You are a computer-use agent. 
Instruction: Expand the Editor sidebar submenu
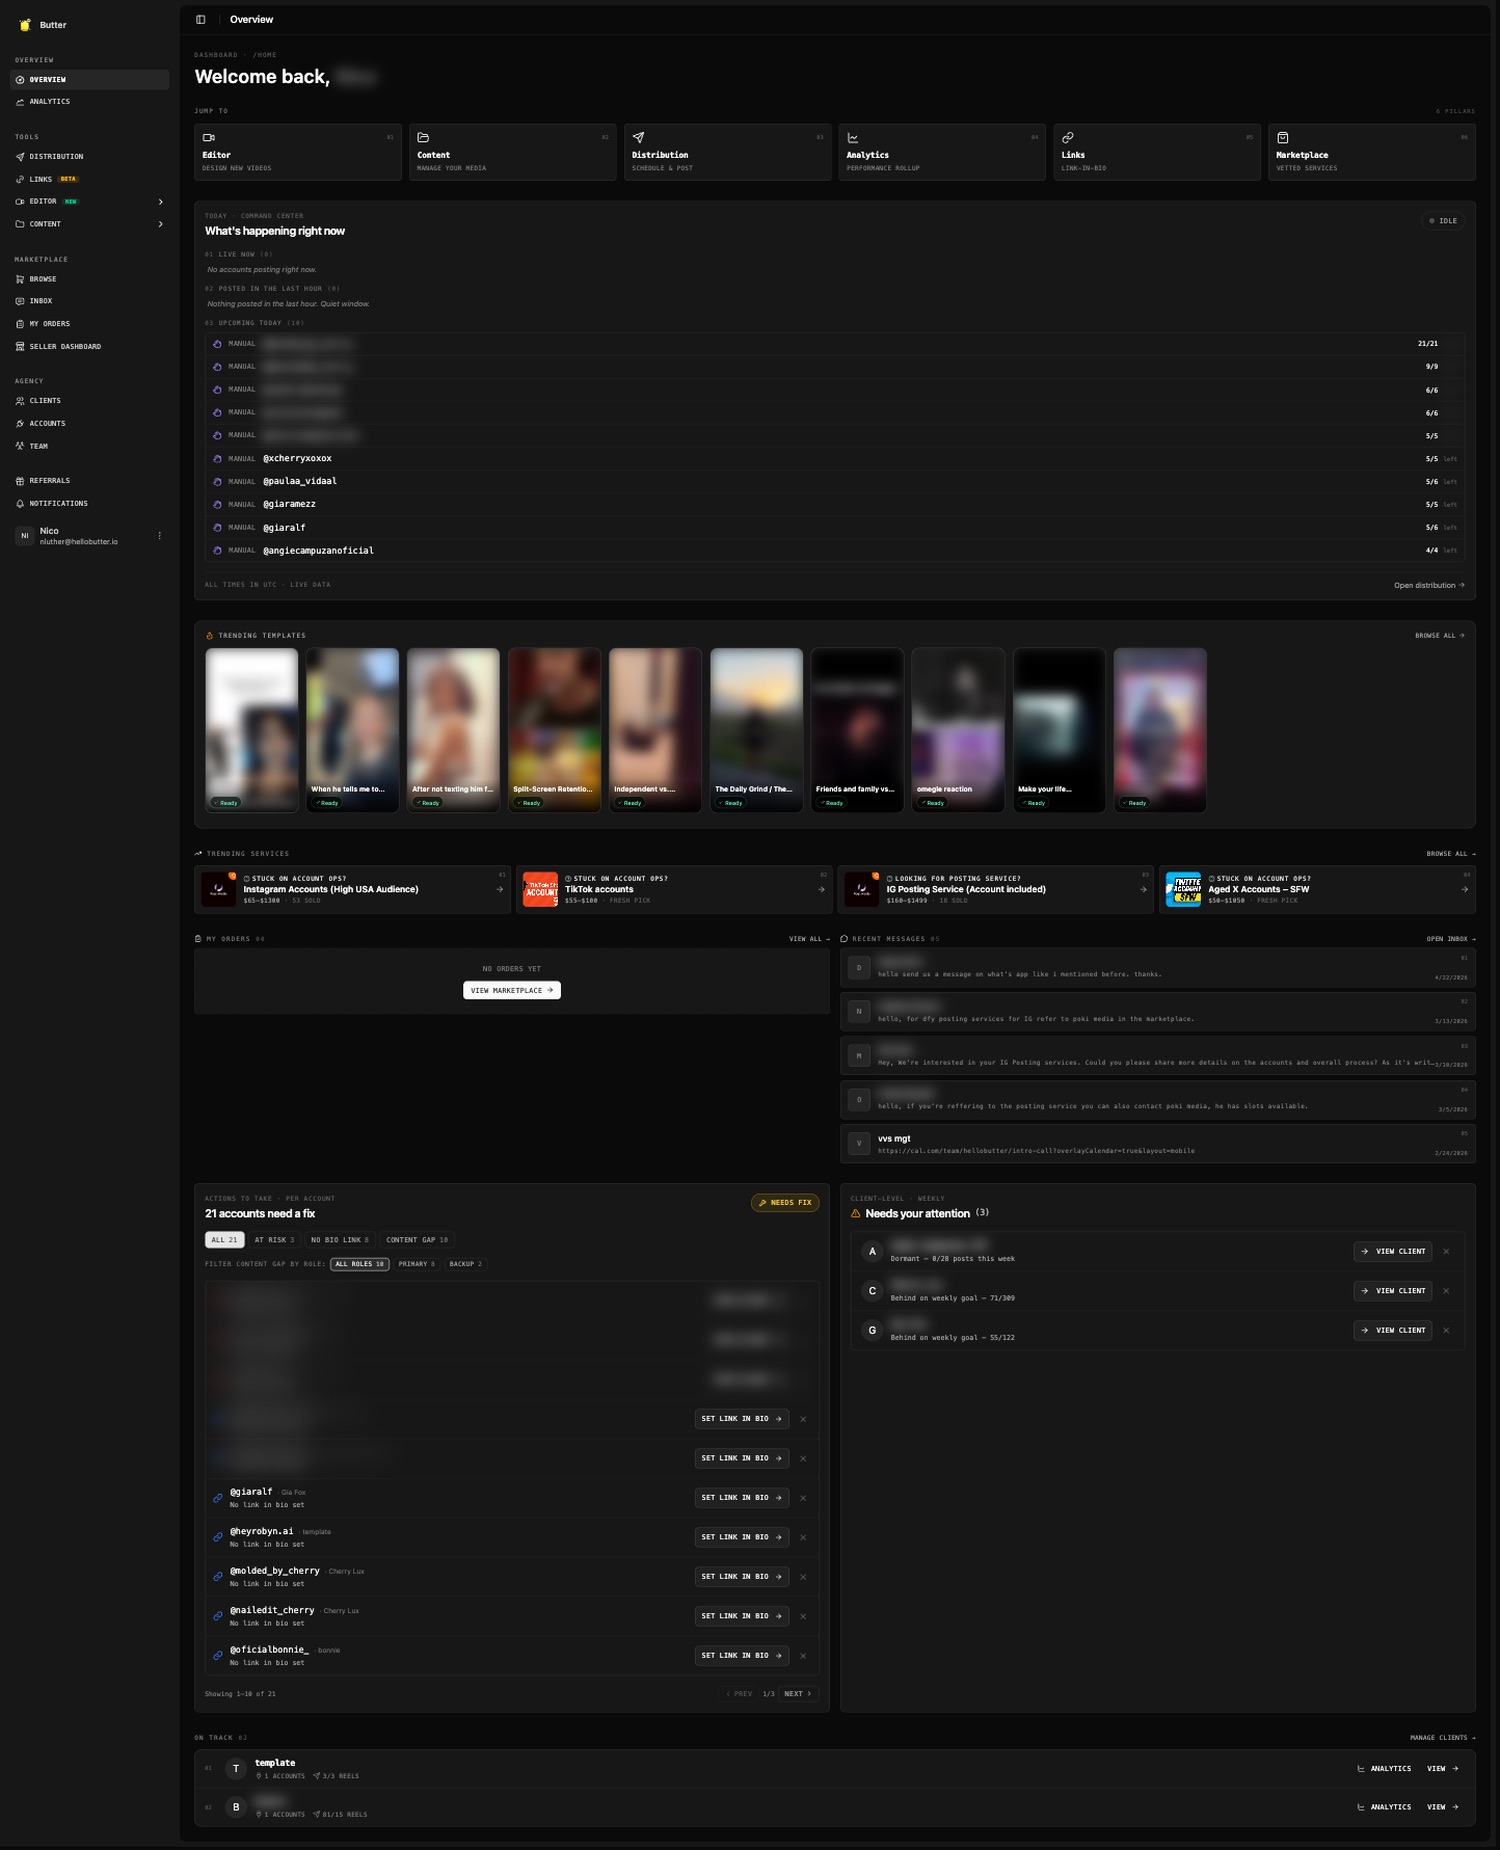pos(160,202)
